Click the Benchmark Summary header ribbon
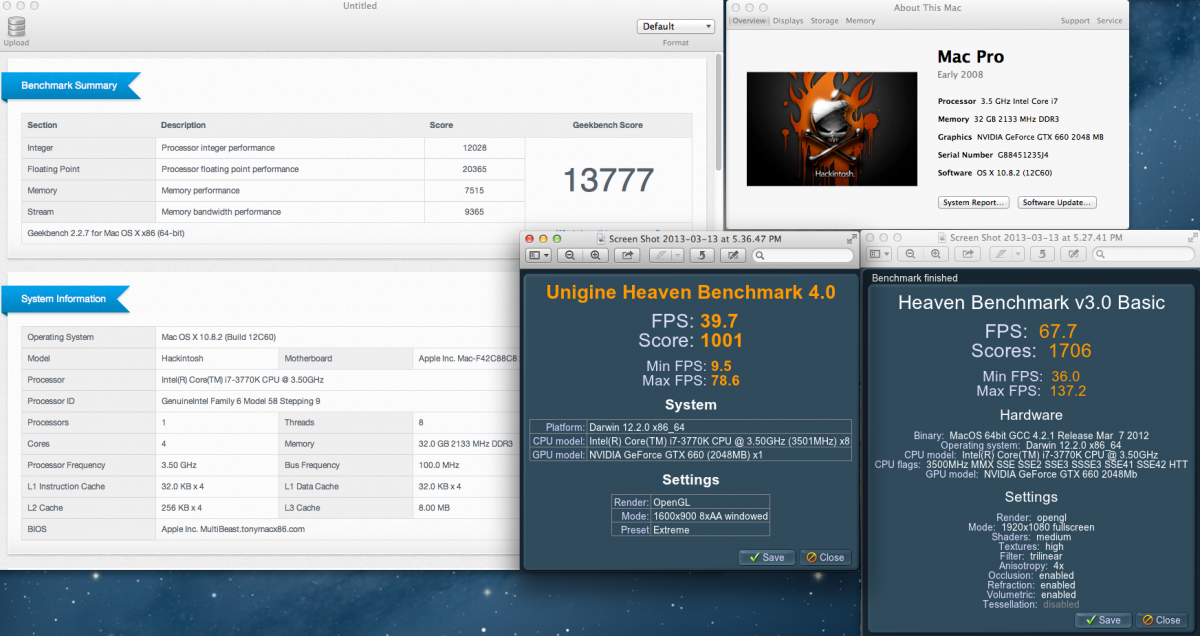 [69, 85]
